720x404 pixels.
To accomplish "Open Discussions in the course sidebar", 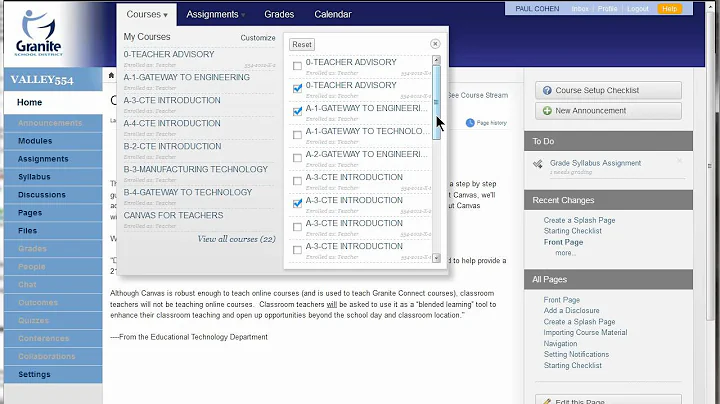I will (53, 195).
